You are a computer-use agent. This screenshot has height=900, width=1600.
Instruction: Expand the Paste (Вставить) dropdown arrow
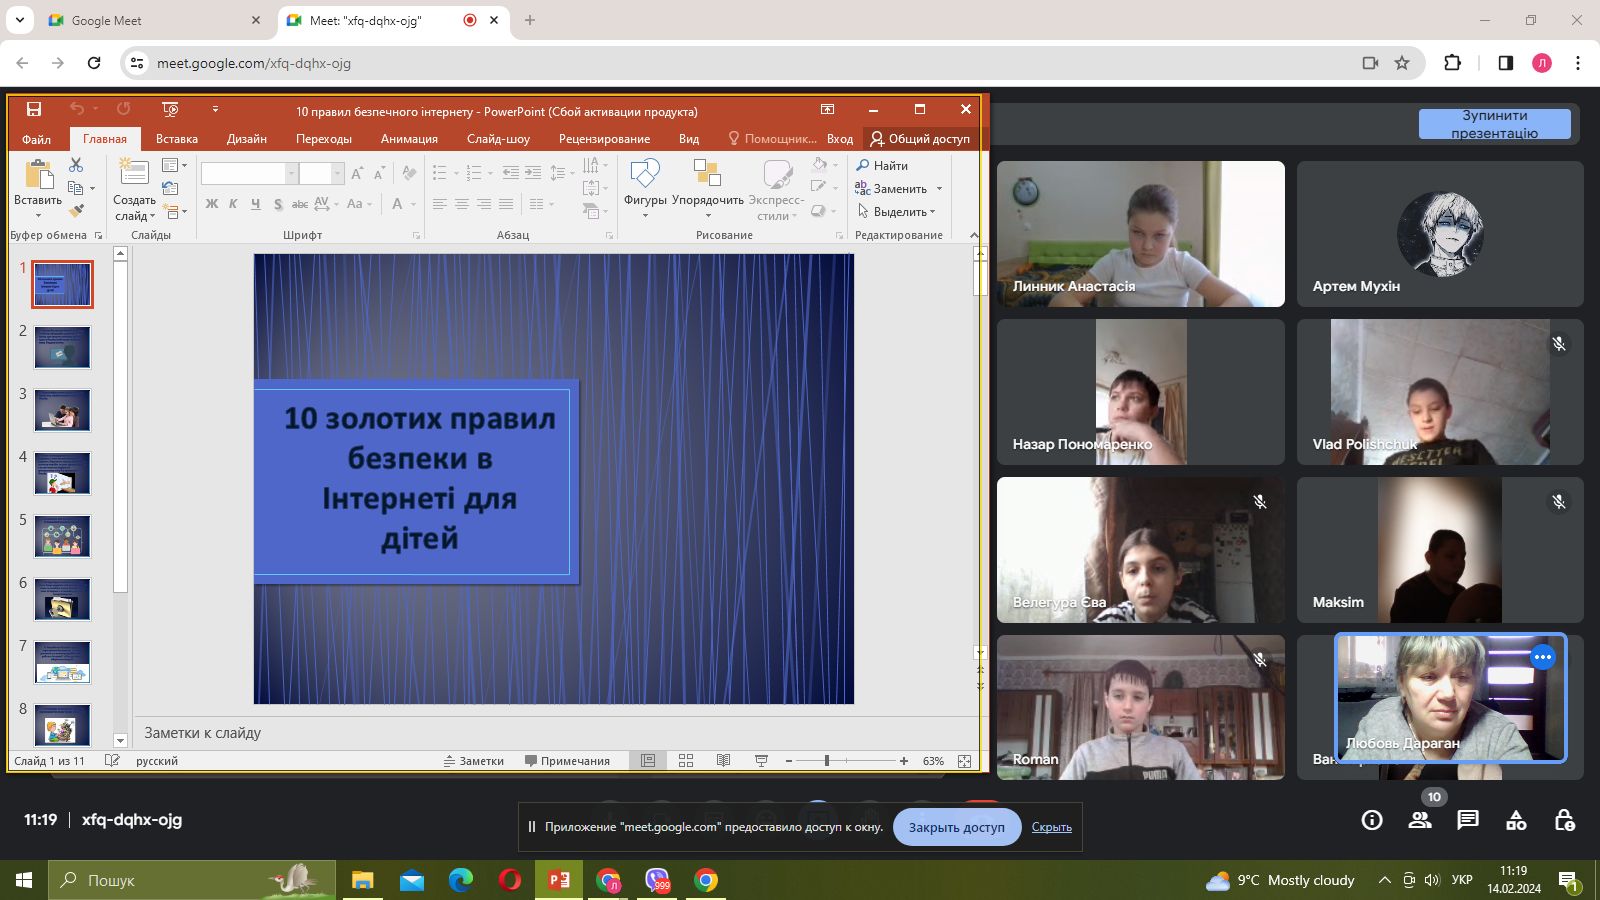click(38, 215)
